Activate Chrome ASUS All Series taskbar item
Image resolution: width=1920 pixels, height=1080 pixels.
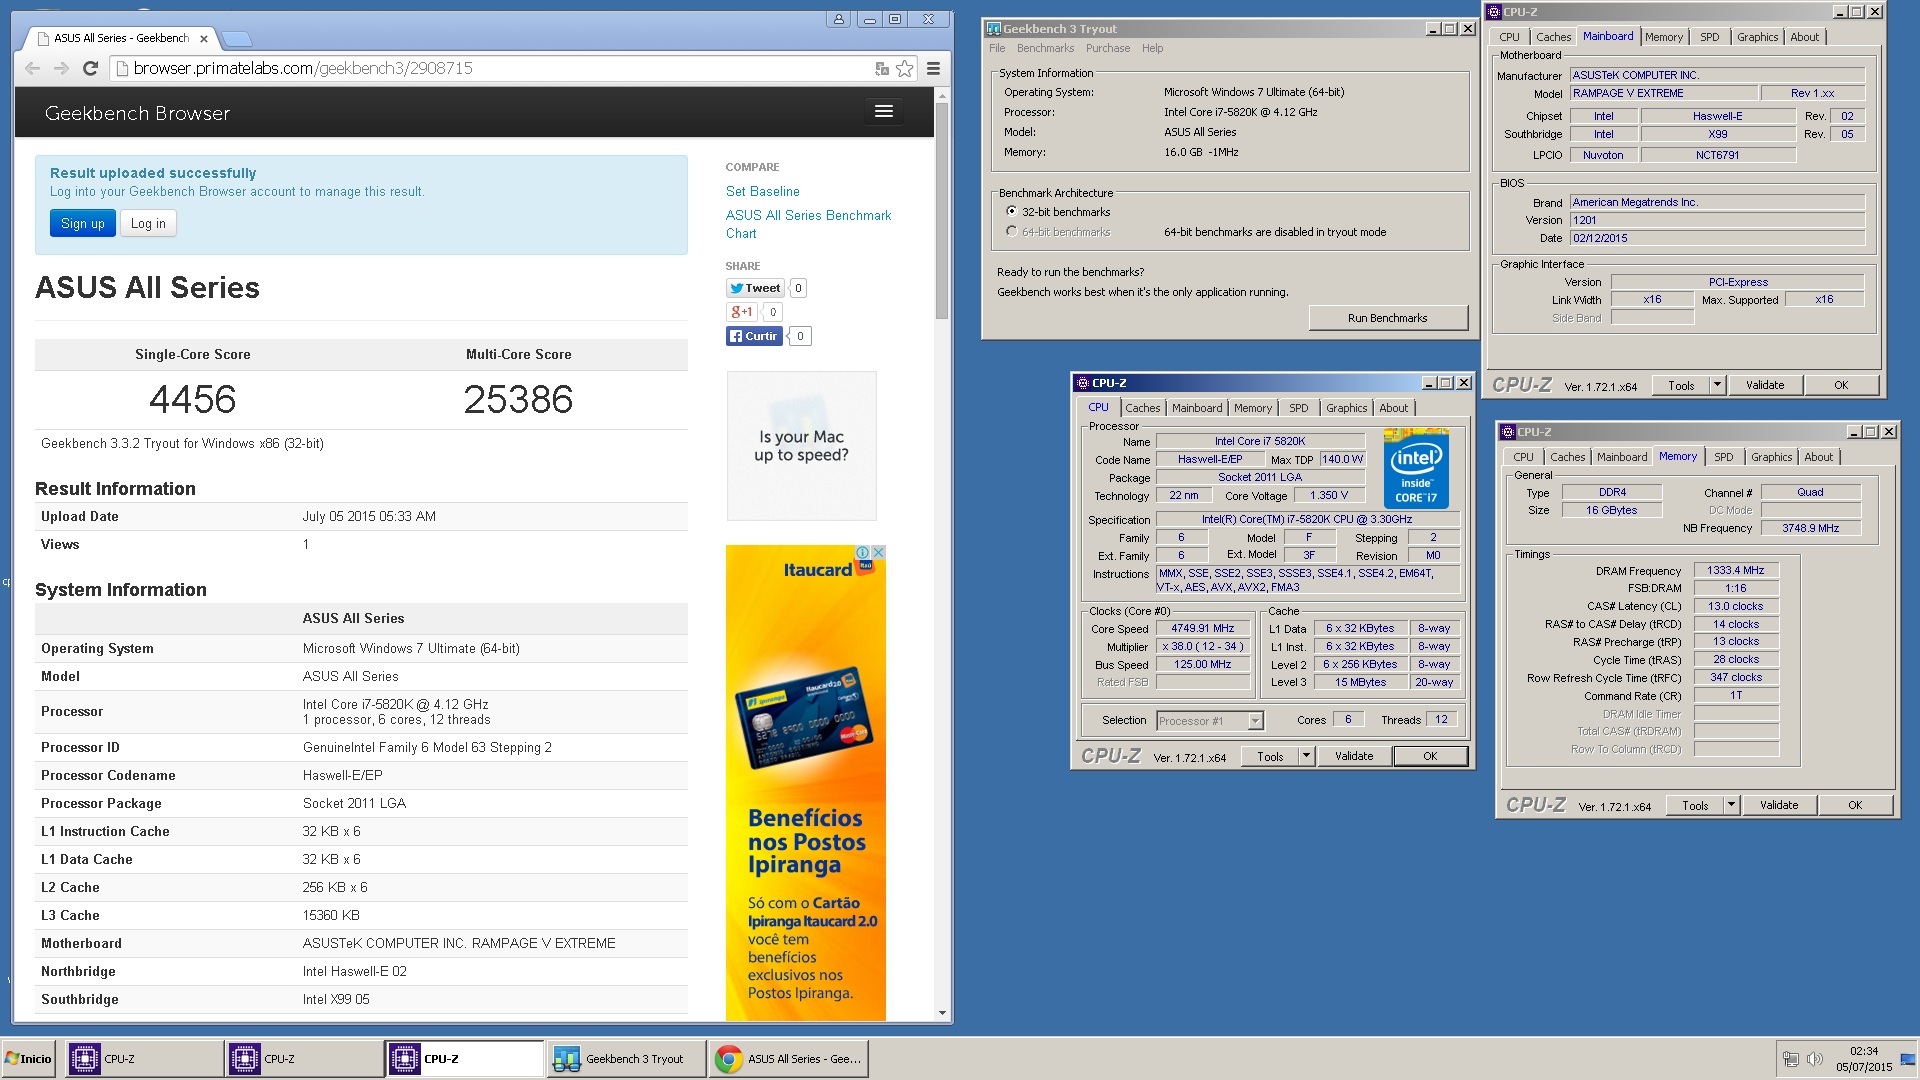pos(788,1059)
